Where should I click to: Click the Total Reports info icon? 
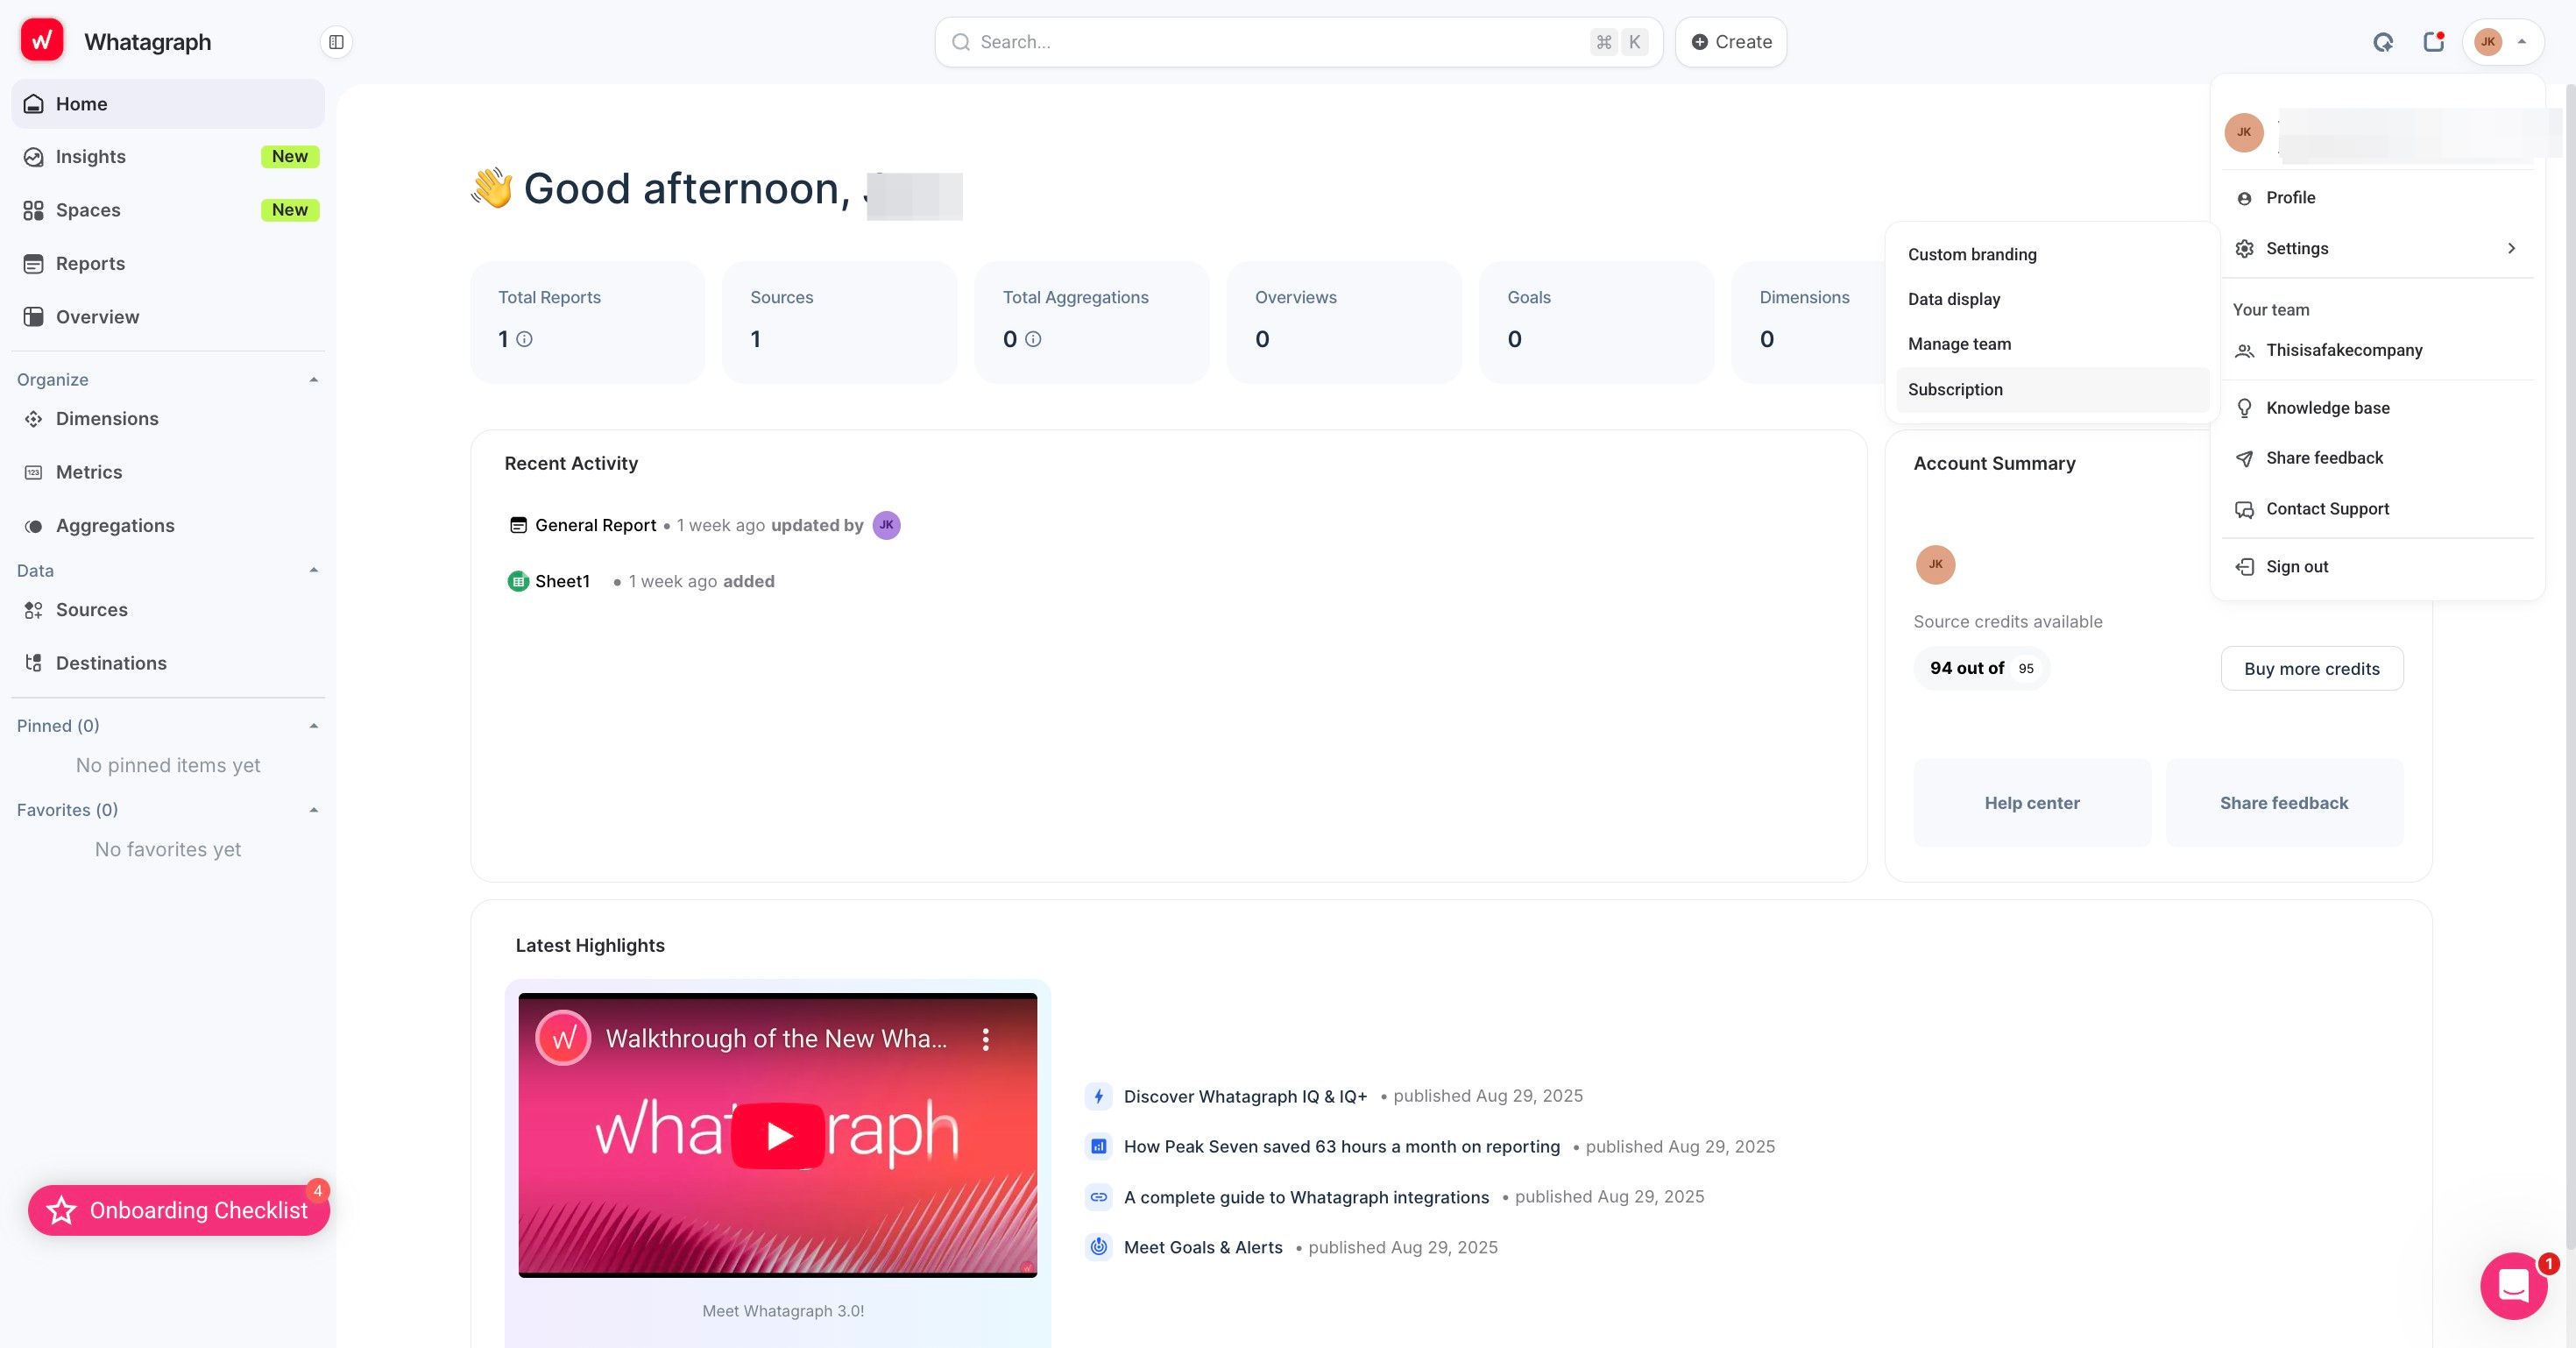[524, 339]
